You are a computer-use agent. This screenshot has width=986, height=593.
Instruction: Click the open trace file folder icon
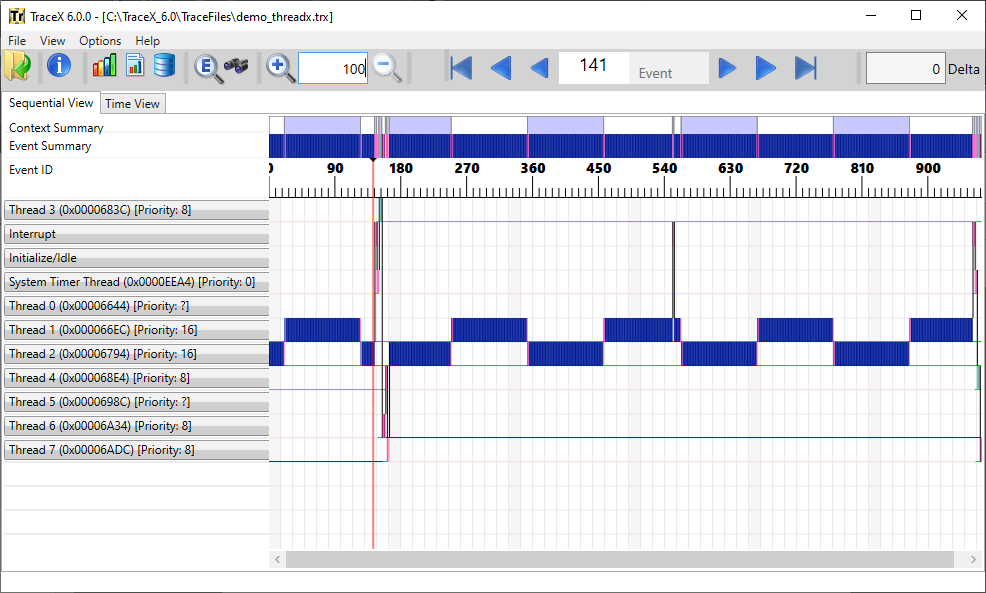tap(18, 67)
